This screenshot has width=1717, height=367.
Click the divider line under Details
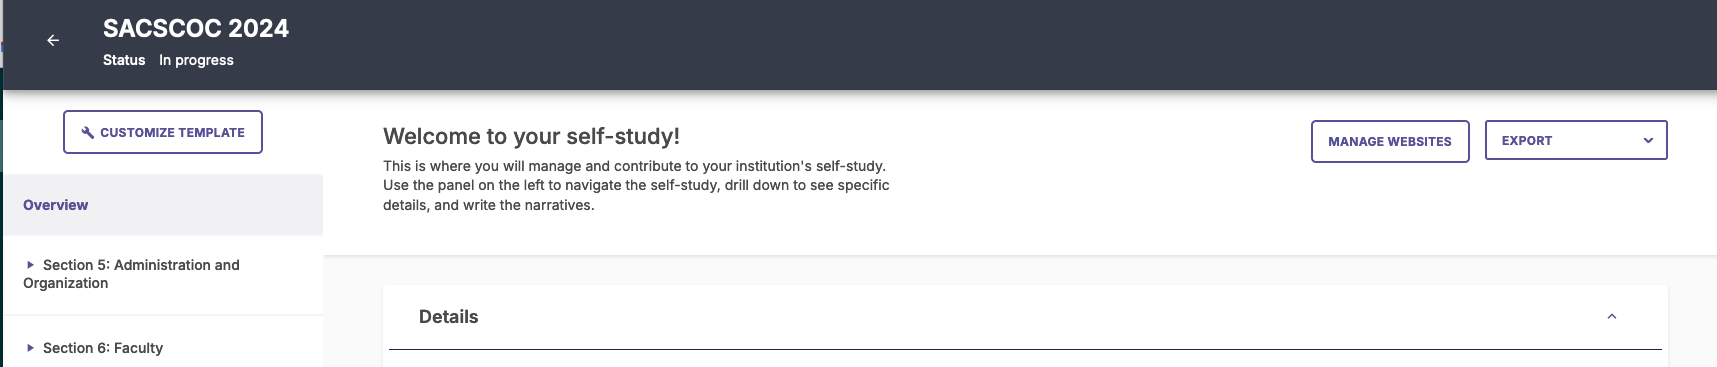click(1025, 349)
